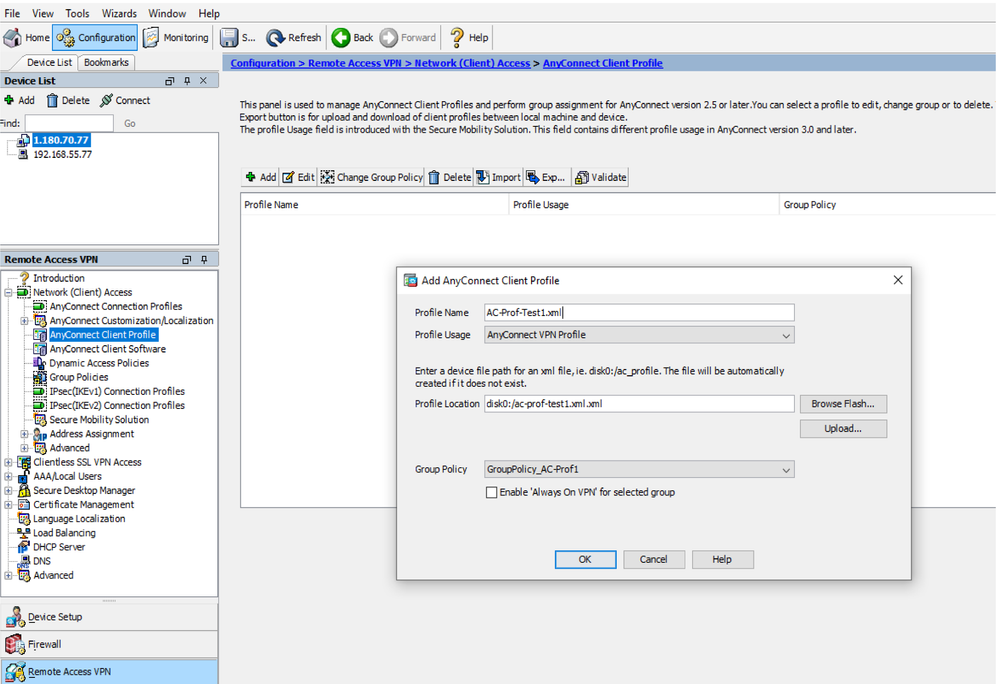Expand the Certificate Management node

(8, 504)
